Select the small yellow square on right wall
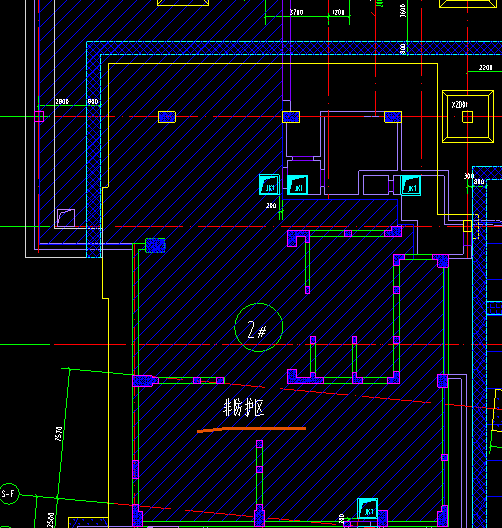502x528 pixels. (x=468, y=226)
